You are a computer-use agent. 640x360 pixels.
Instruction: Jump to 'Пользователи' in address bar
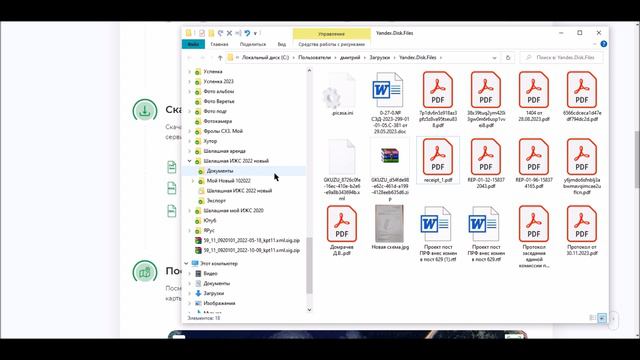pos(314,58)
